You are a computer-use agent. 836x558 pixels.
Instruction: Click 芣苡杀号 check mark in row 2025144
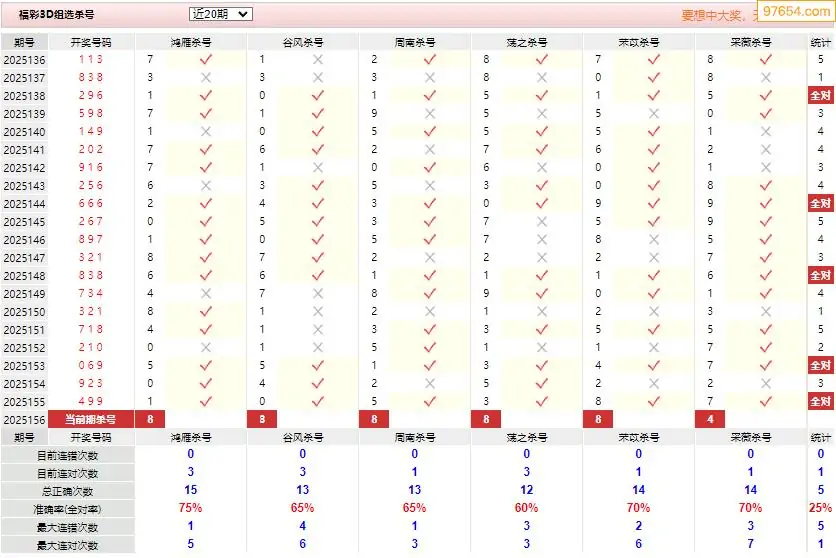[654, 204]
